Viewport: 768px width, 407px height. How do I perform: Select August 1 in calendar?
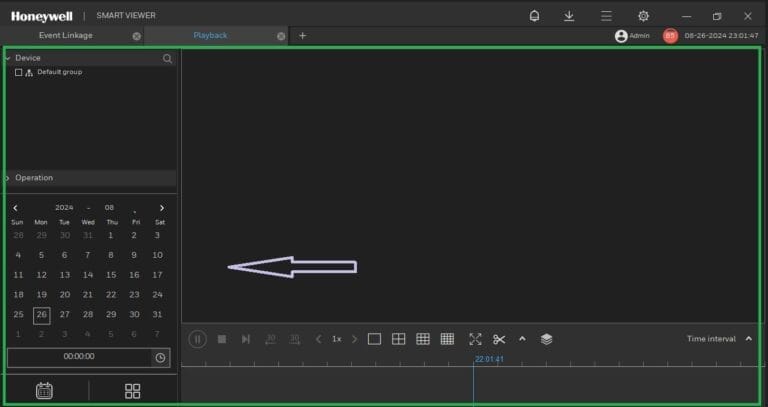[x=111, y=236]
